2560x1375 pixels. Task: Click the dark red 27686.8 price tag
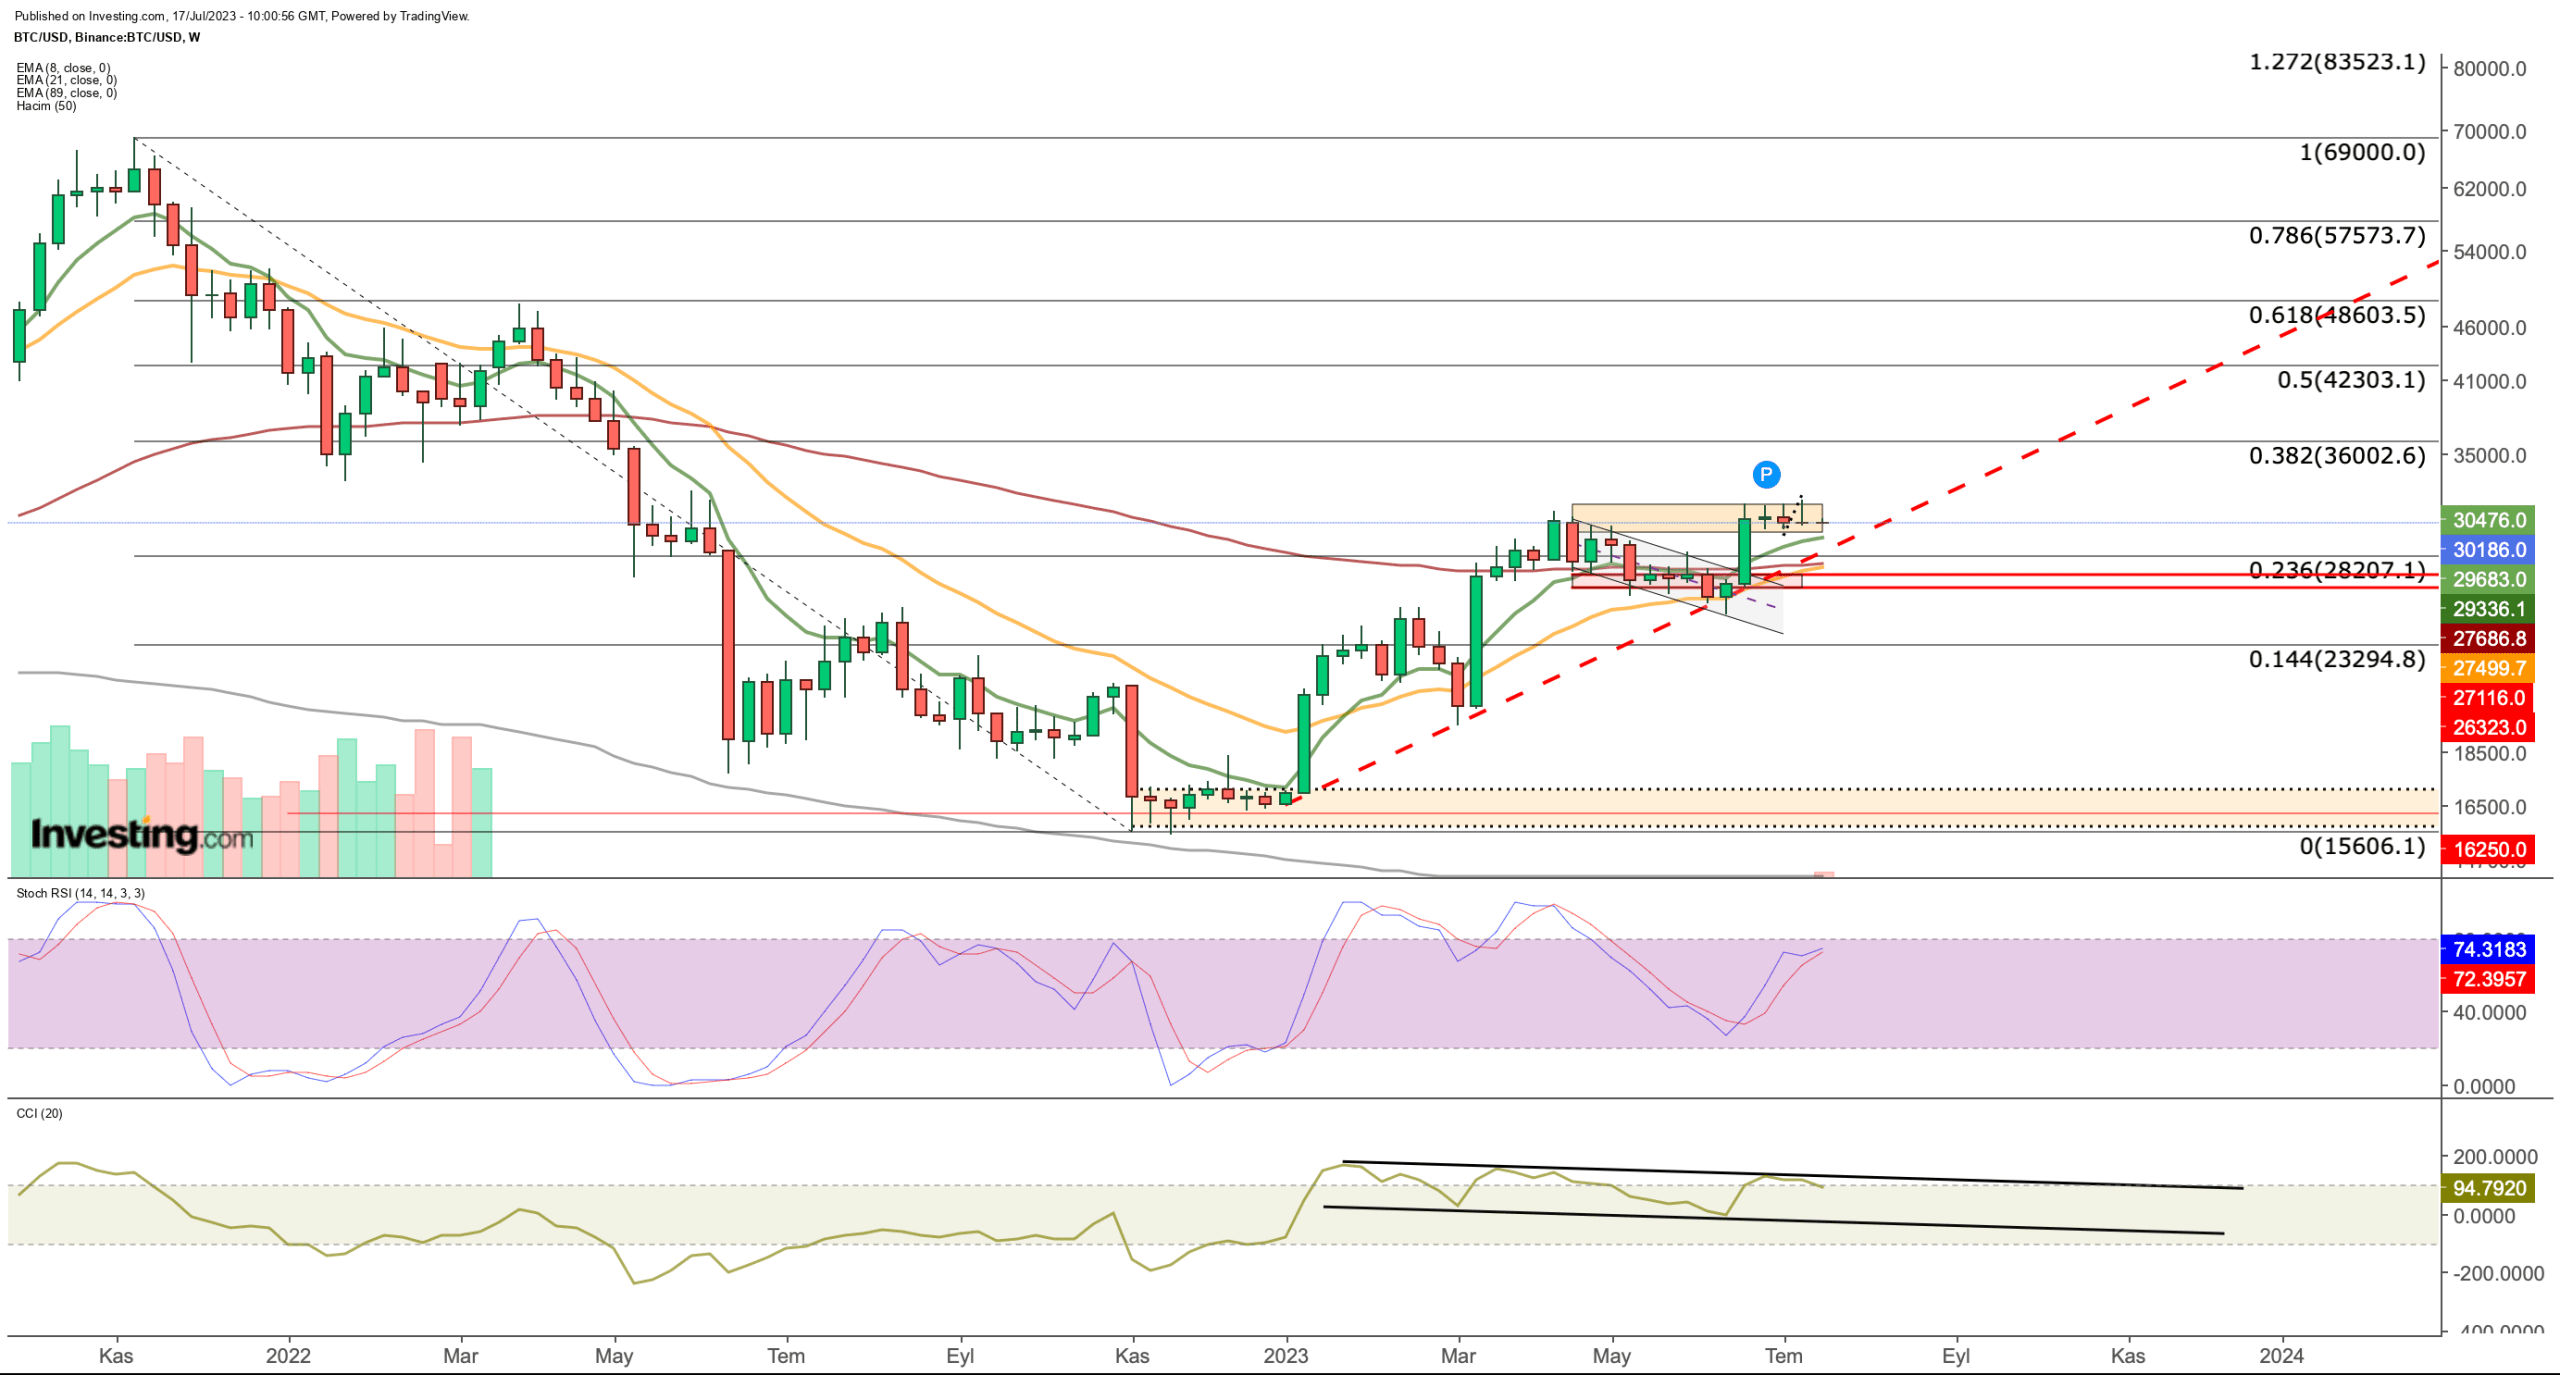[x=2488, y=638]
